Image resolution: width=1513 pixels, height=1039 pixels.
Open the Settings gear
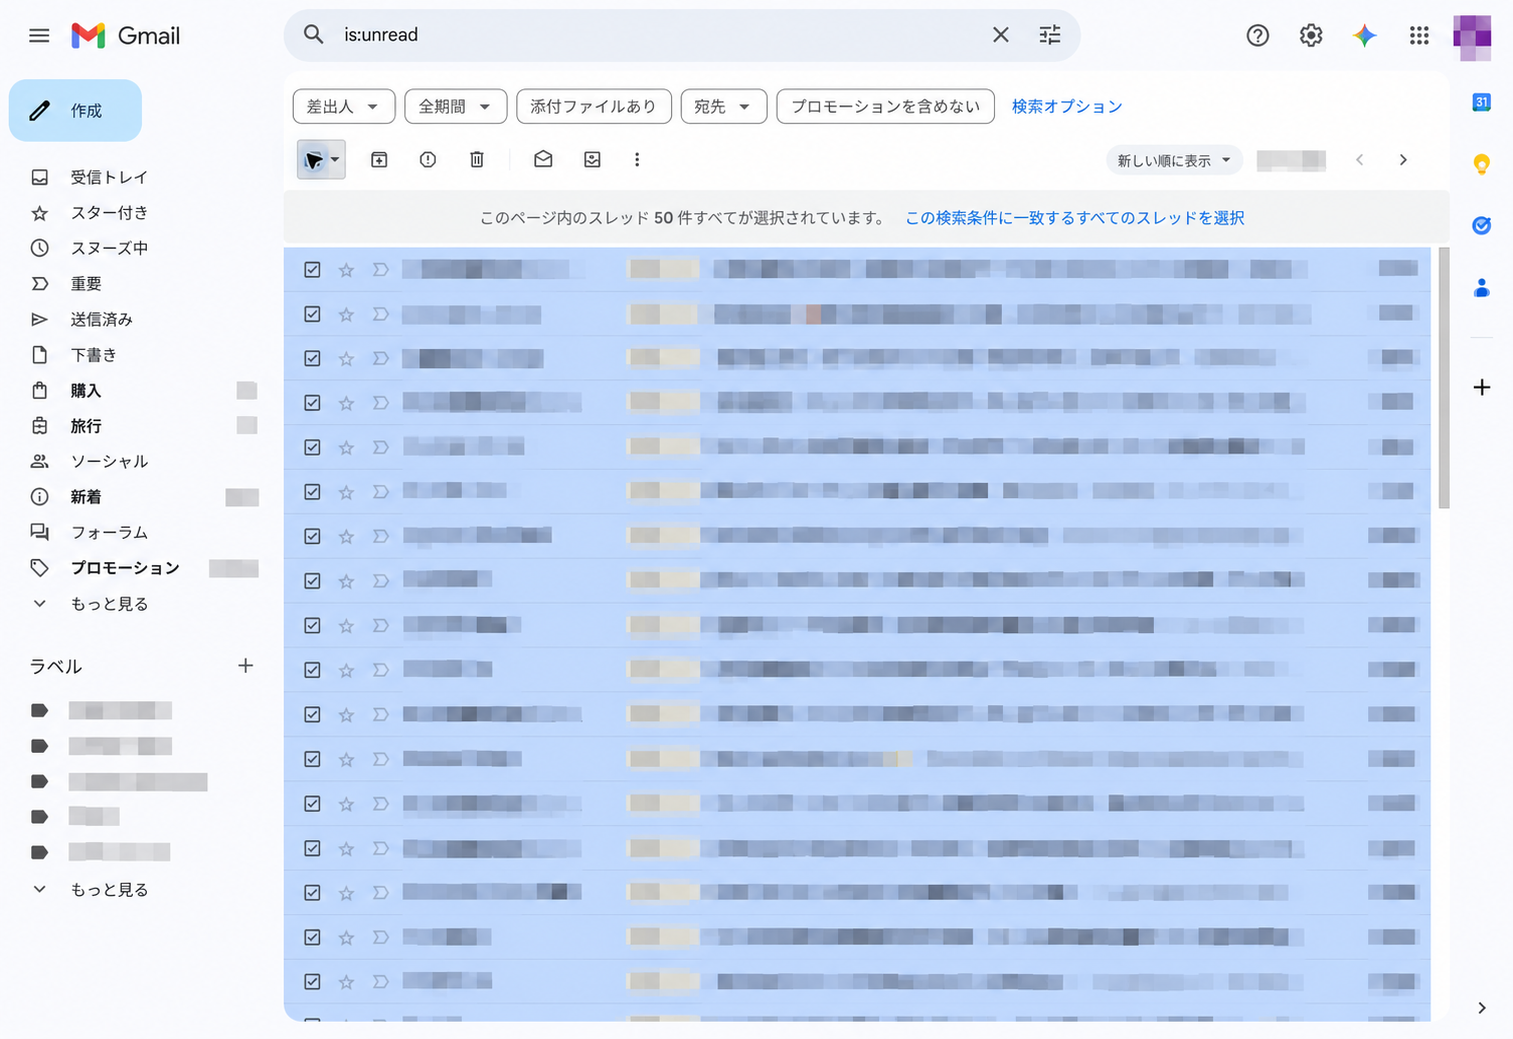pos(1311,36)
